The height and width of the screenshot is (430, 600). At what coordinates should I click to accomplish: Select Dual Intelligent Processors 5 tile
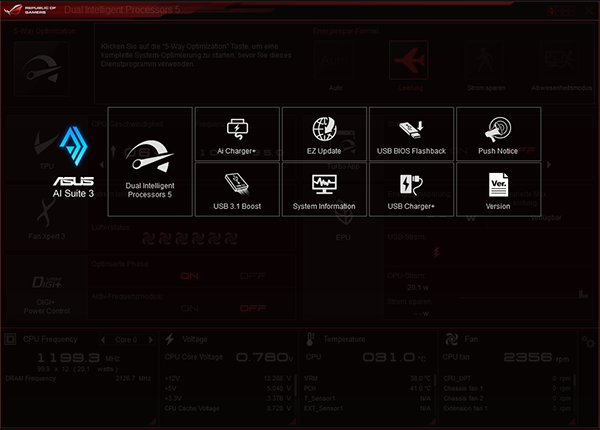click(150, 162)
